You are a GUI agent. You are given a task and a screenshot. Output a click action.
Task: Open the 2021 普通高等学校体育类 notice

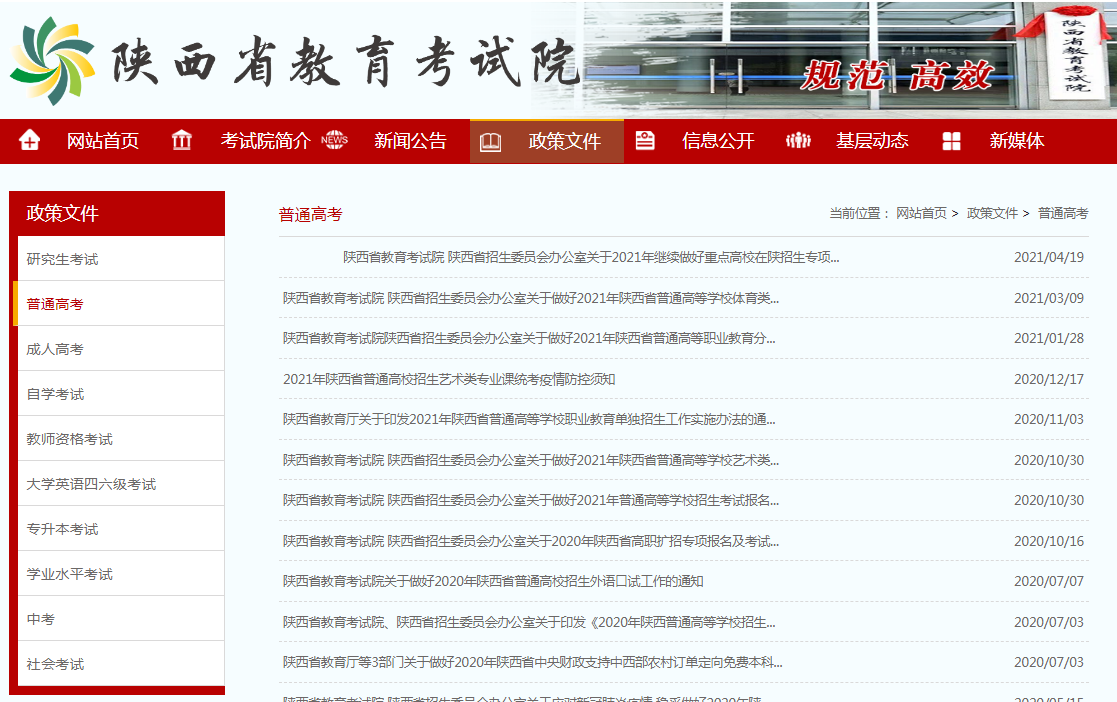point(531,298)
